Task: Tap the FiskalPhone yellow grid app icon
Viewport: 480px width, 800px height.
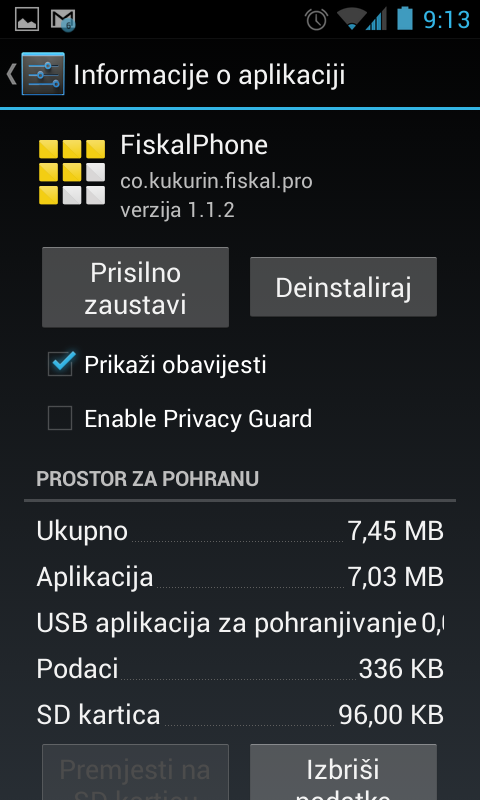Action: (x=72, y=172)
